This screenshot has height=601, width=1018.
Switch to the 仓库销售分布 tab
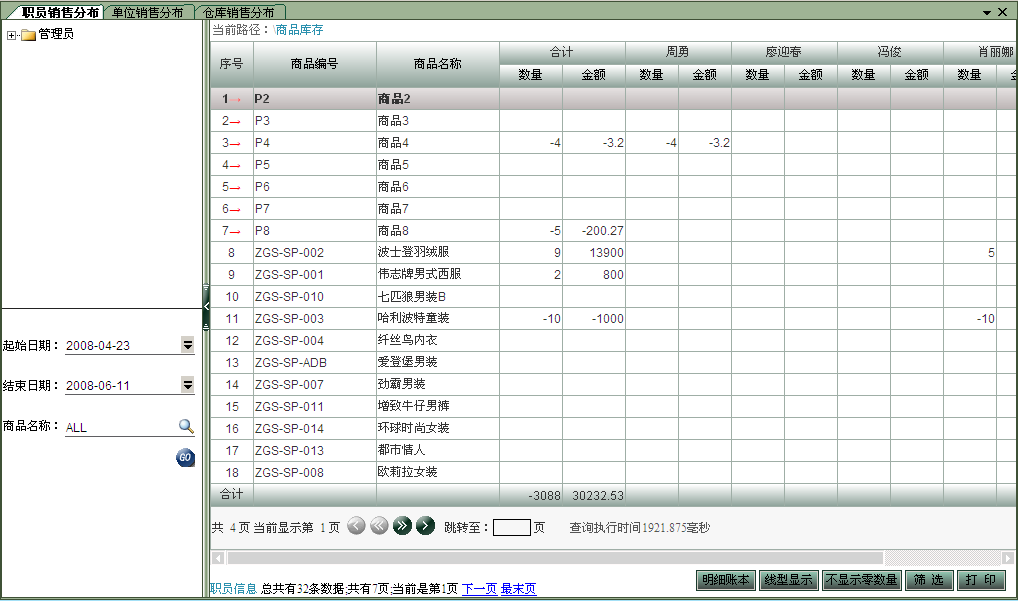click(237, 12)
